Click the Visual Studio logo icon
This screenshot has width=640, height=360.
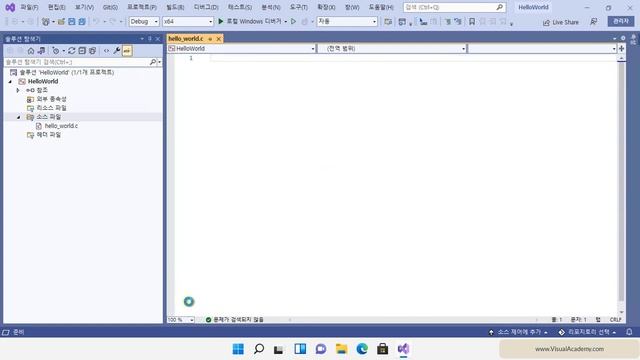tap(10, 7)
